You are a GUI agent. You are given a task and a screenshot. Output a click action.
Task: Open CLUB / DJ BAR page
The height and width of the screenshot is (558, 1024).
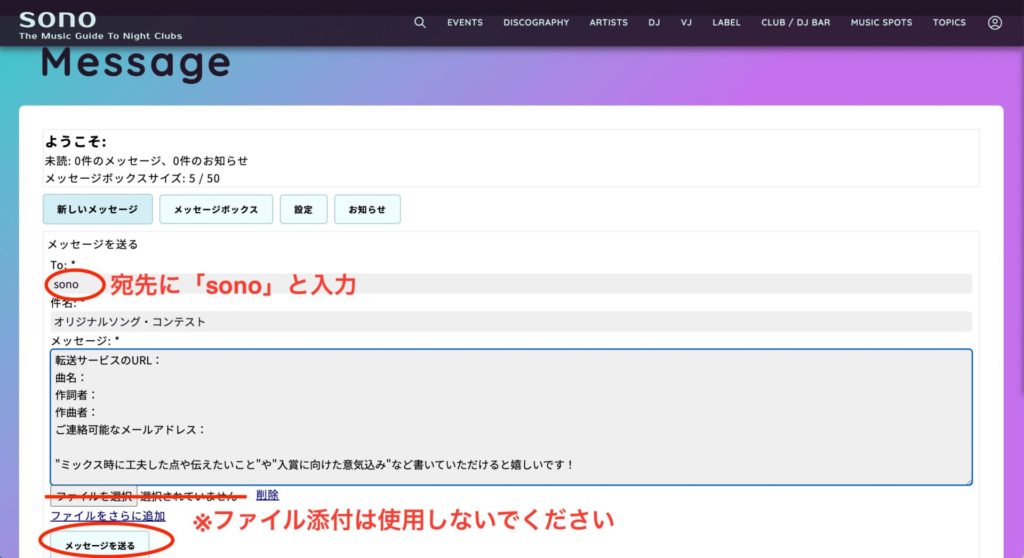click(795, 22)
